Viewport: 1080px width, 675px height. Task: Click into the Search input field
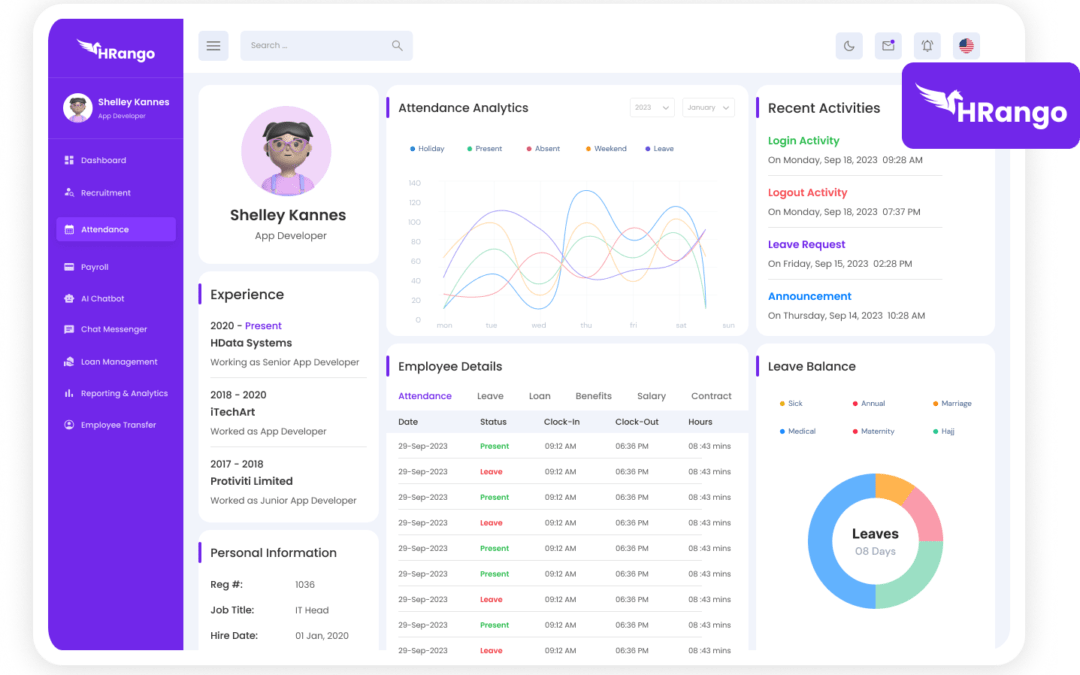(315, 45)
